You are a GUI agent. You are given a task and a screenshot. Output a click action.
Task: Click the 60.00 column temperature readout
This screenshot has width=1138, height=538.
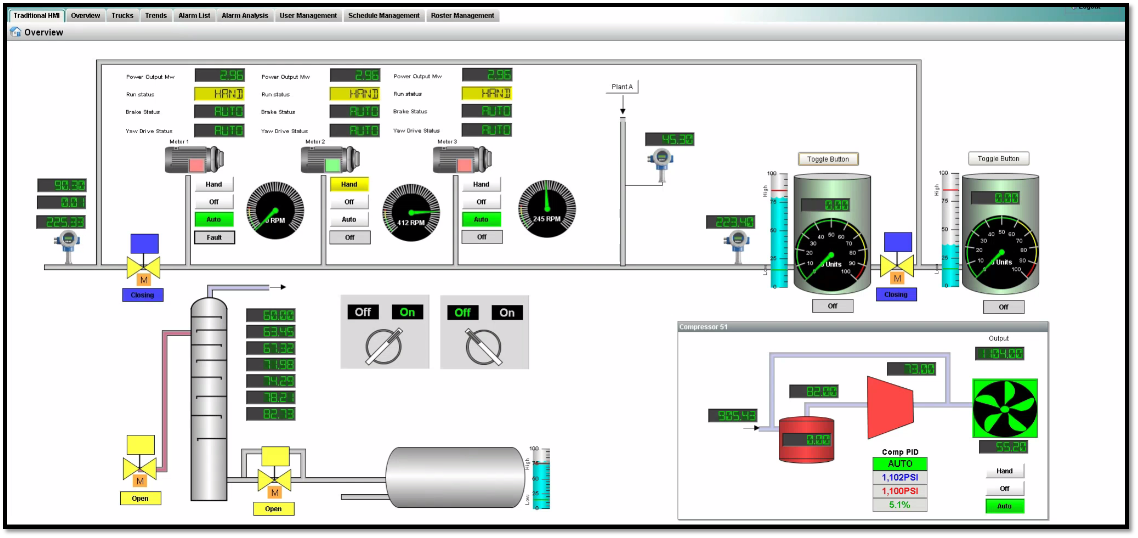pos(271,315)
